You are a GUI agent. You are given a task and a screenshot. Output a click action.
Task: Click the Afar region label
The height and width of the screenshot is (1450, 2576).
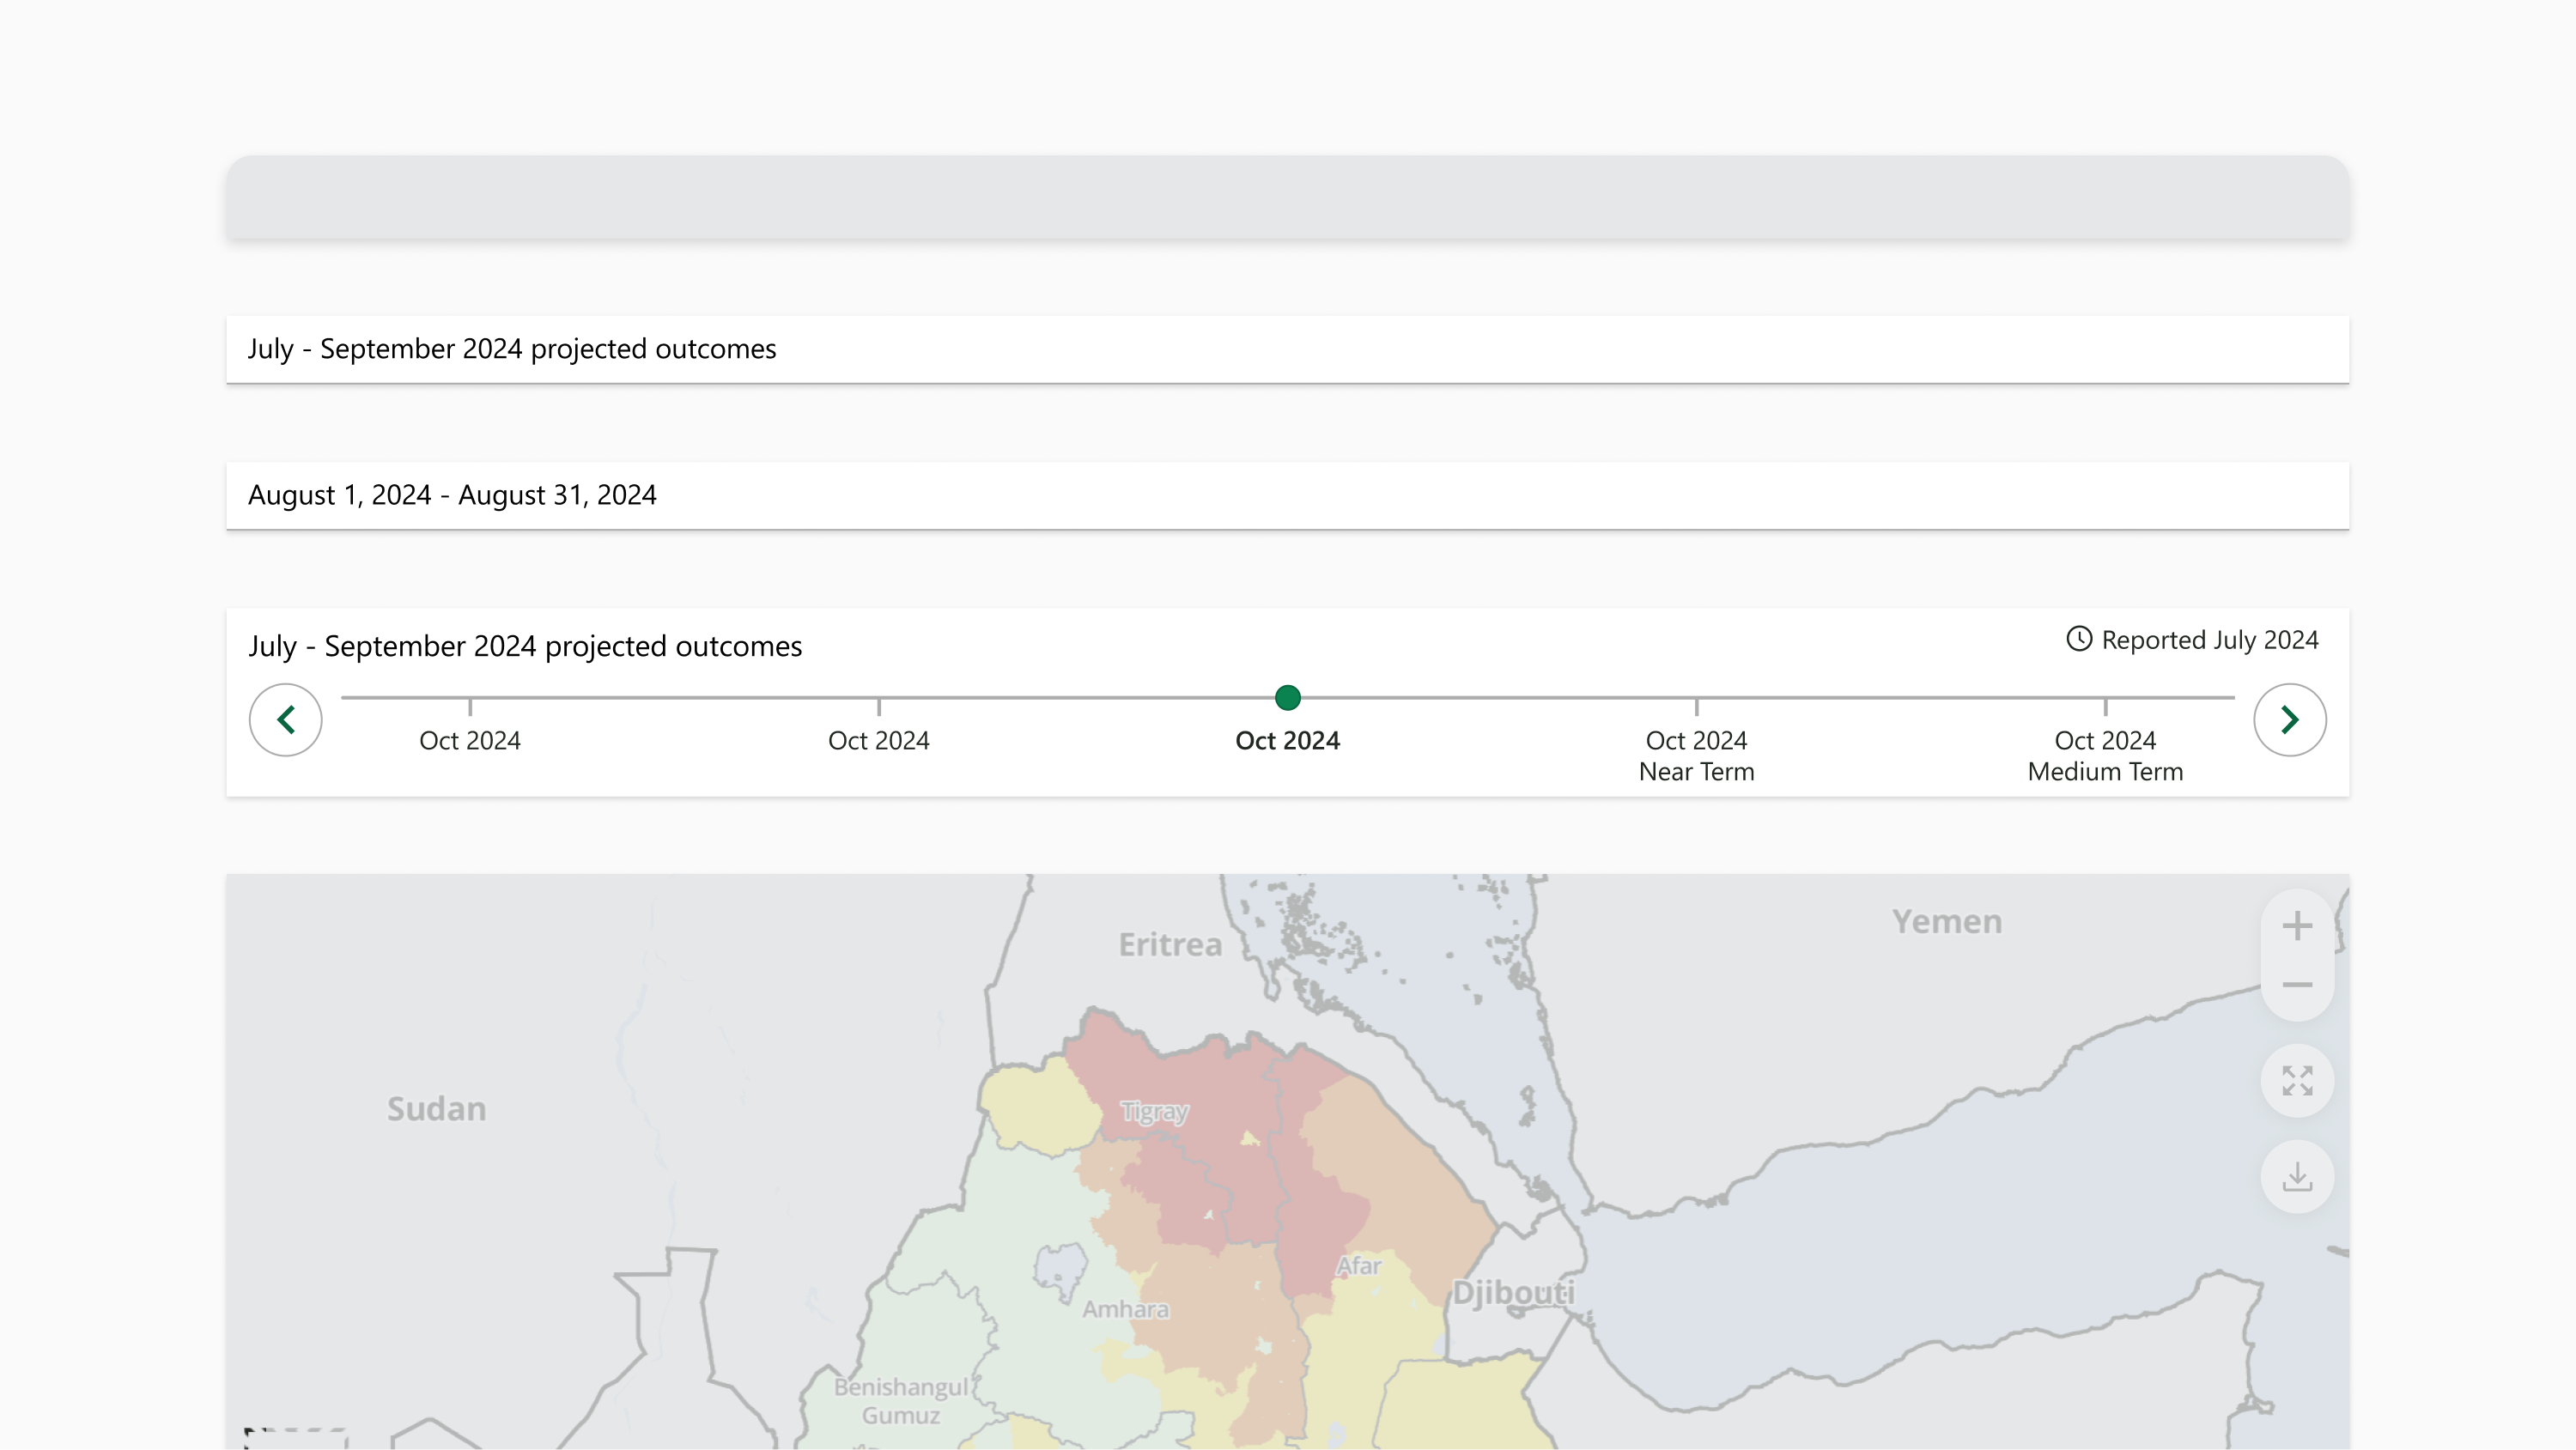(1359, 1266)
